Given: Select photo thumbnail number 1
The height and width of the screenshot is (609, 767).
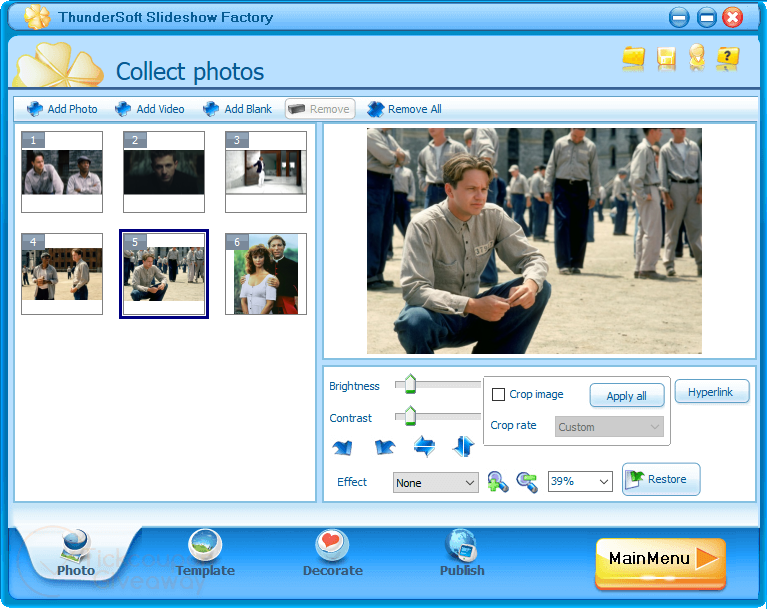Looking at the screenshot, I should tap(62, 172).
